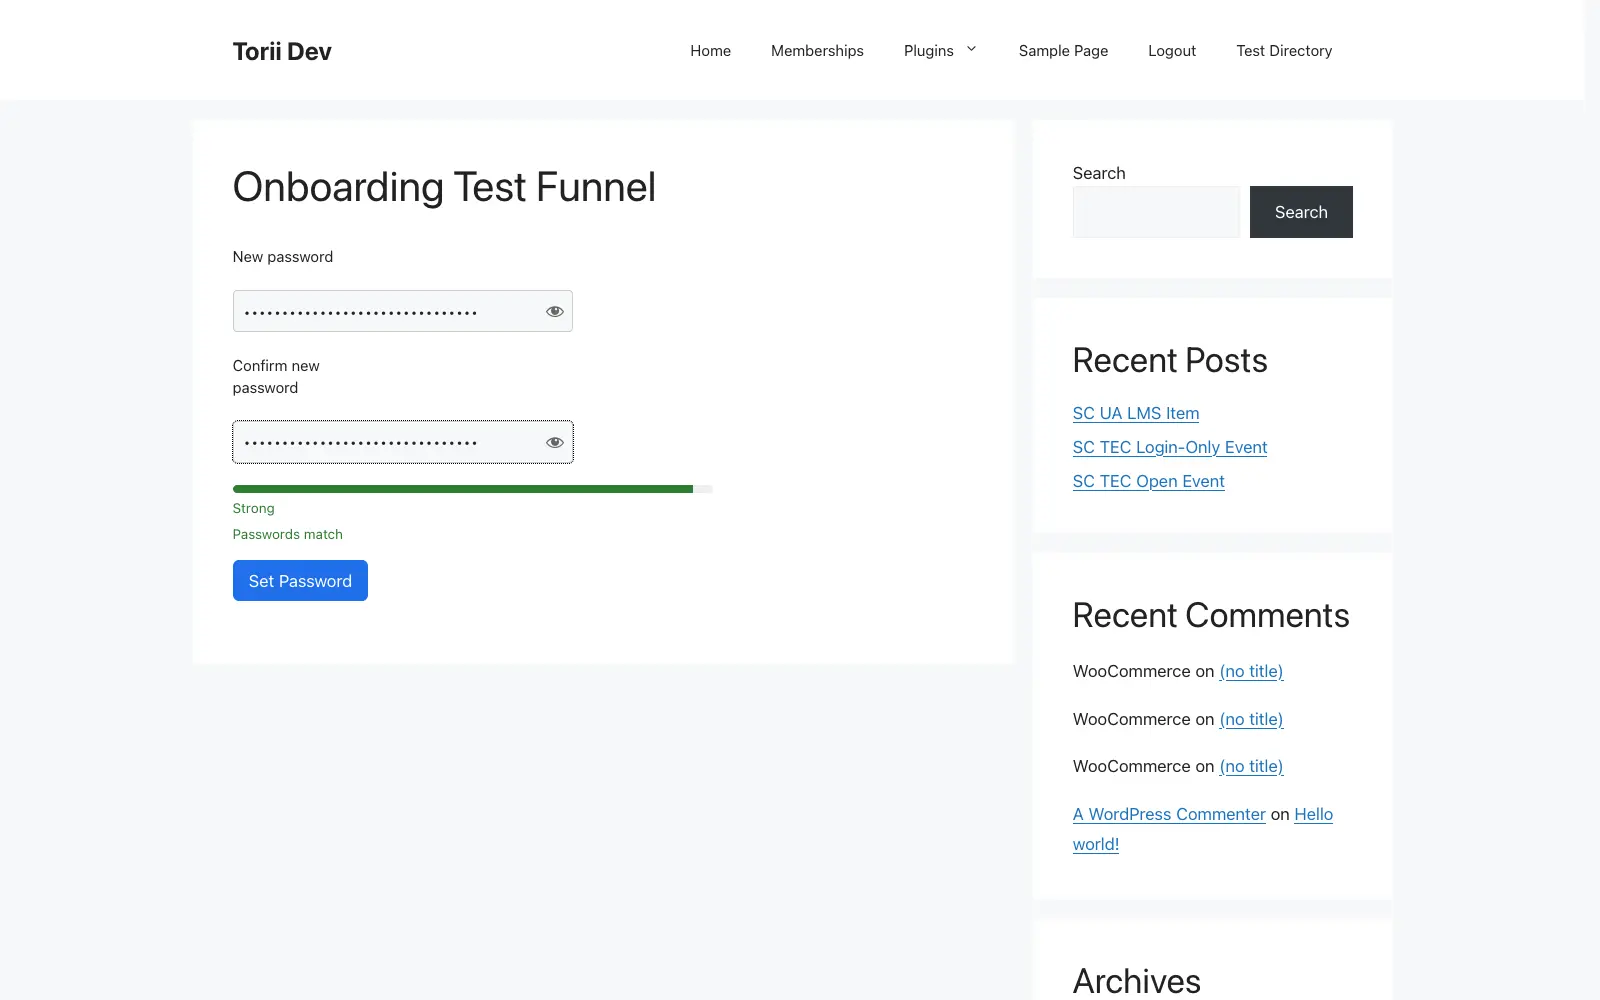Open the Home menu item

[x=710, y=51]
